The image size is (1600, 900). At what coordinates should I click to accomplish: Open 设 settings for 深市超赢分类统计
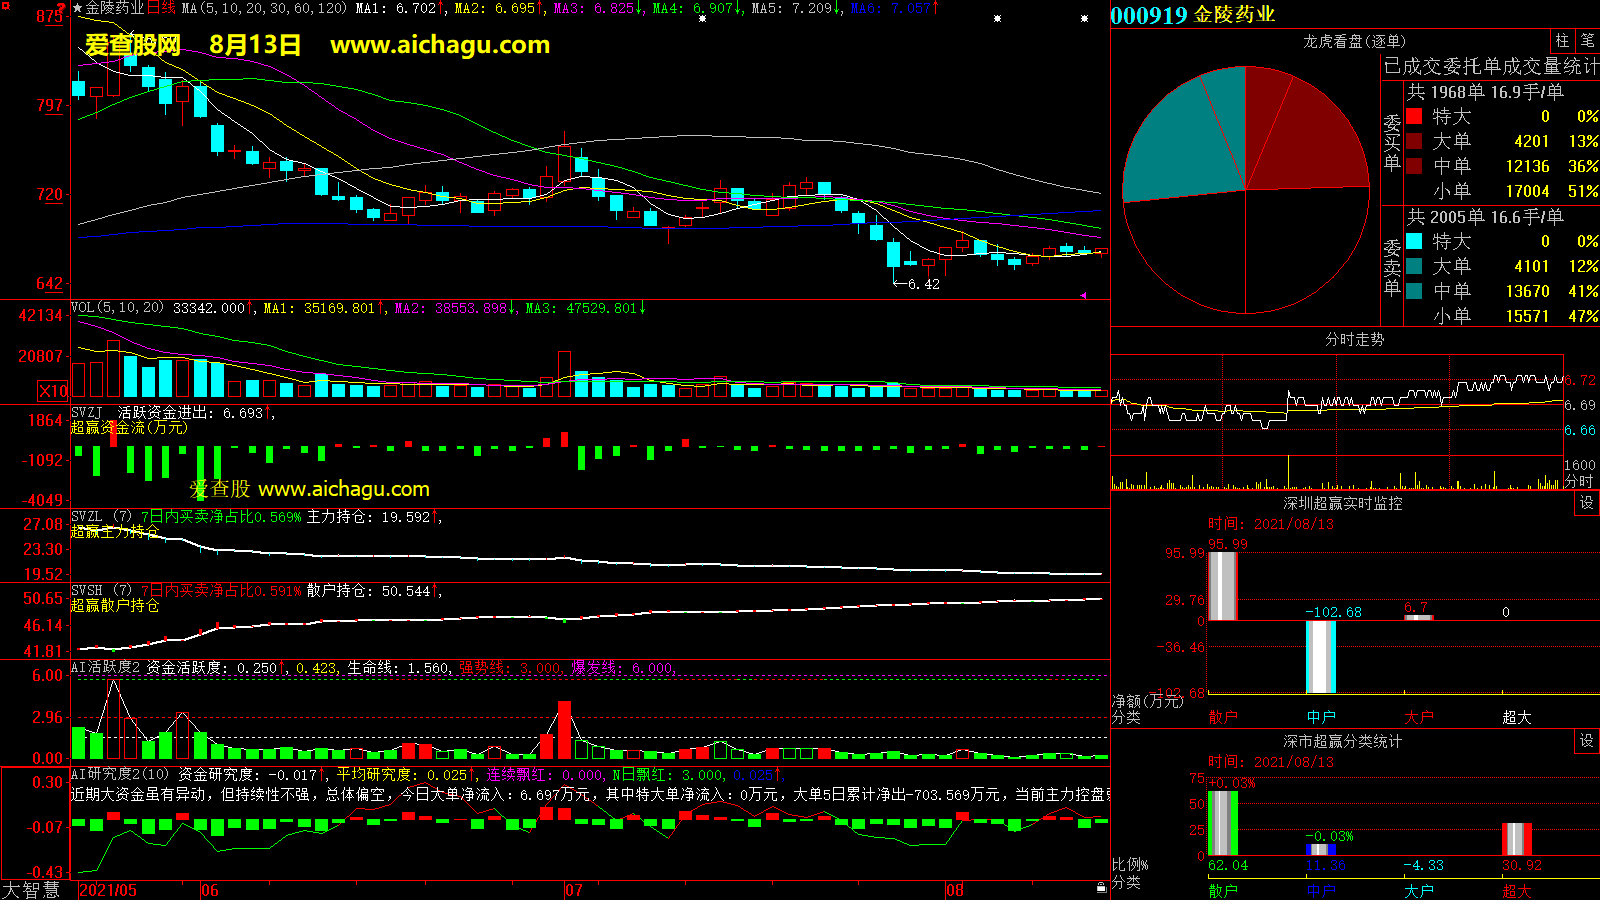pyautogui.click(x=1586, y=741)
